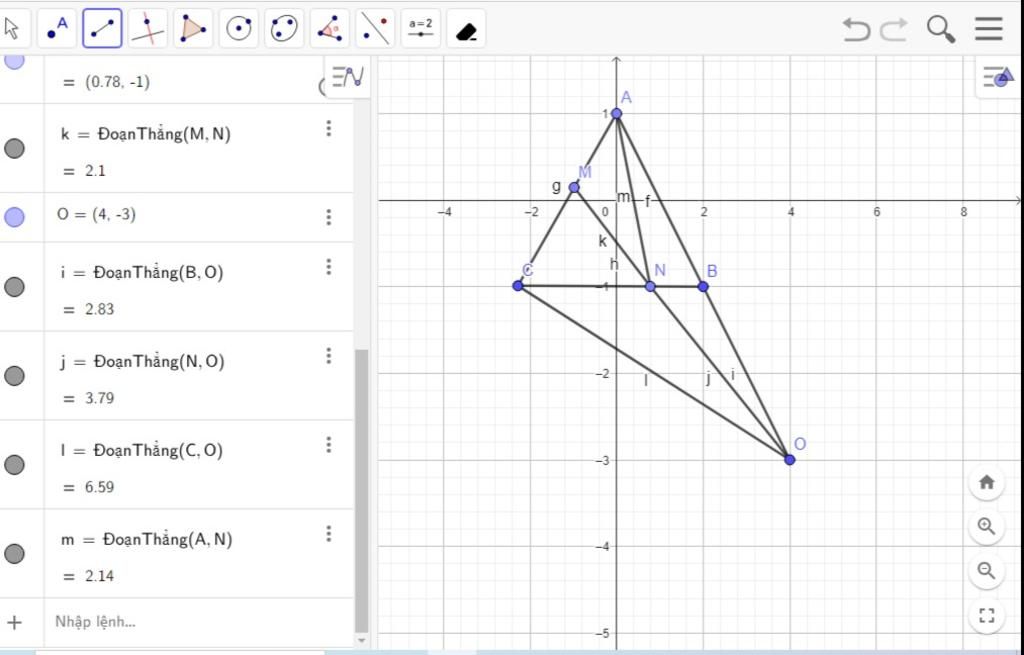The image size is (1024, 655).
Task: Open more options for segment k
Action: coord(328,128)
